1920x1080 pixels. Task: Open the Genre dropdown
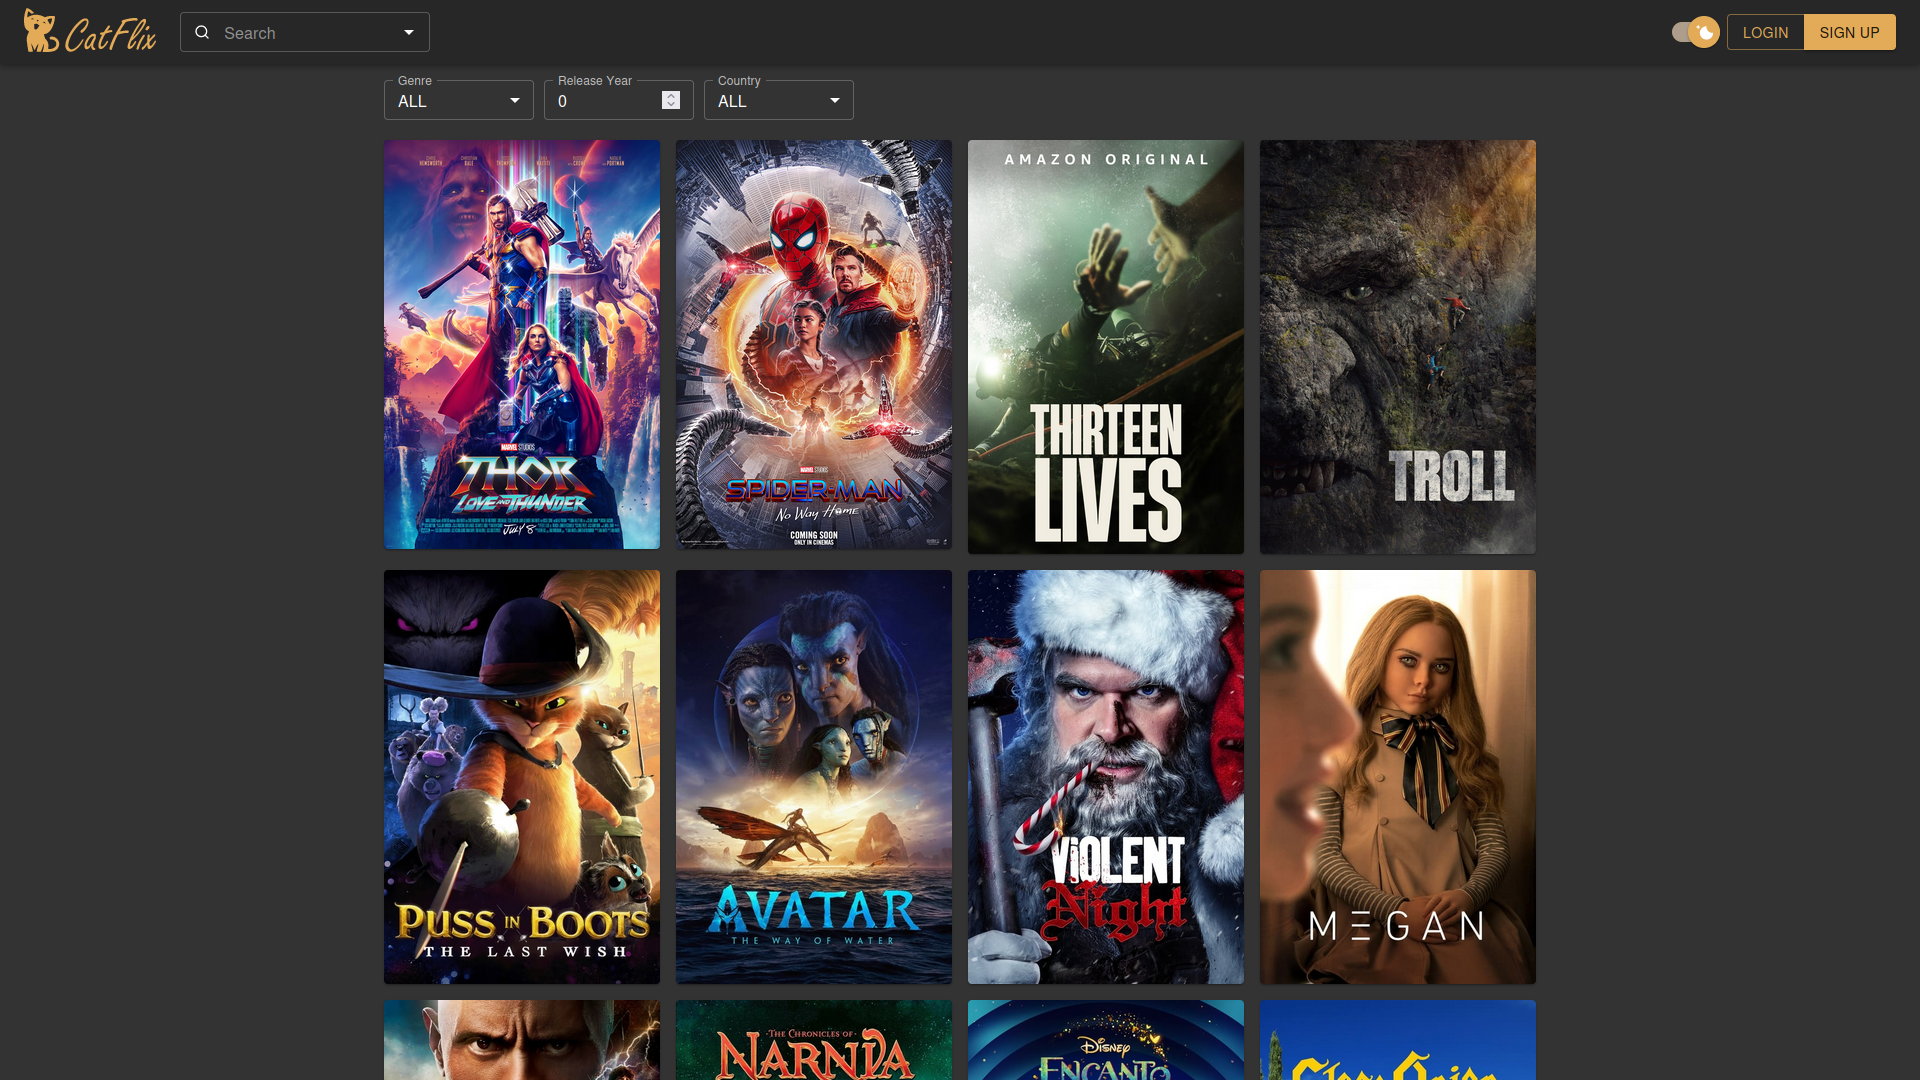pos(459,100)
